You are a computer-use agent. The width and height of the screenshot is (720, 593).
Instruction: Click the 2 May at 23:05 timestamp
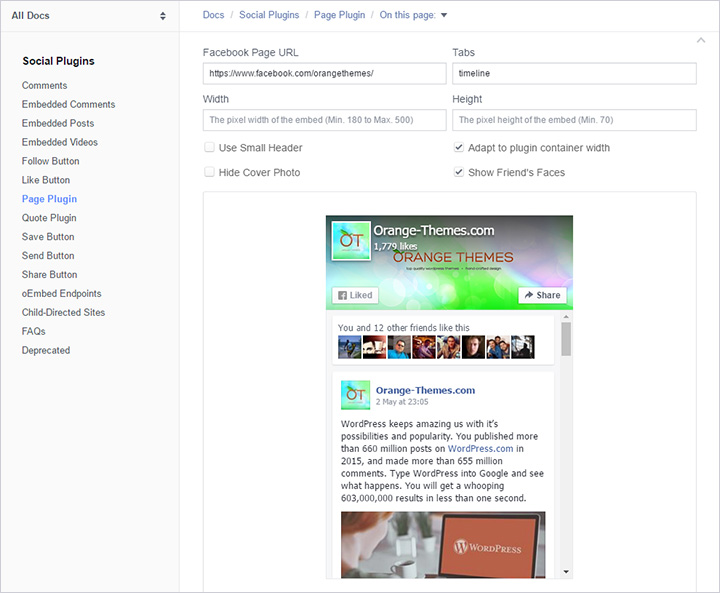[x=402, y=401]
